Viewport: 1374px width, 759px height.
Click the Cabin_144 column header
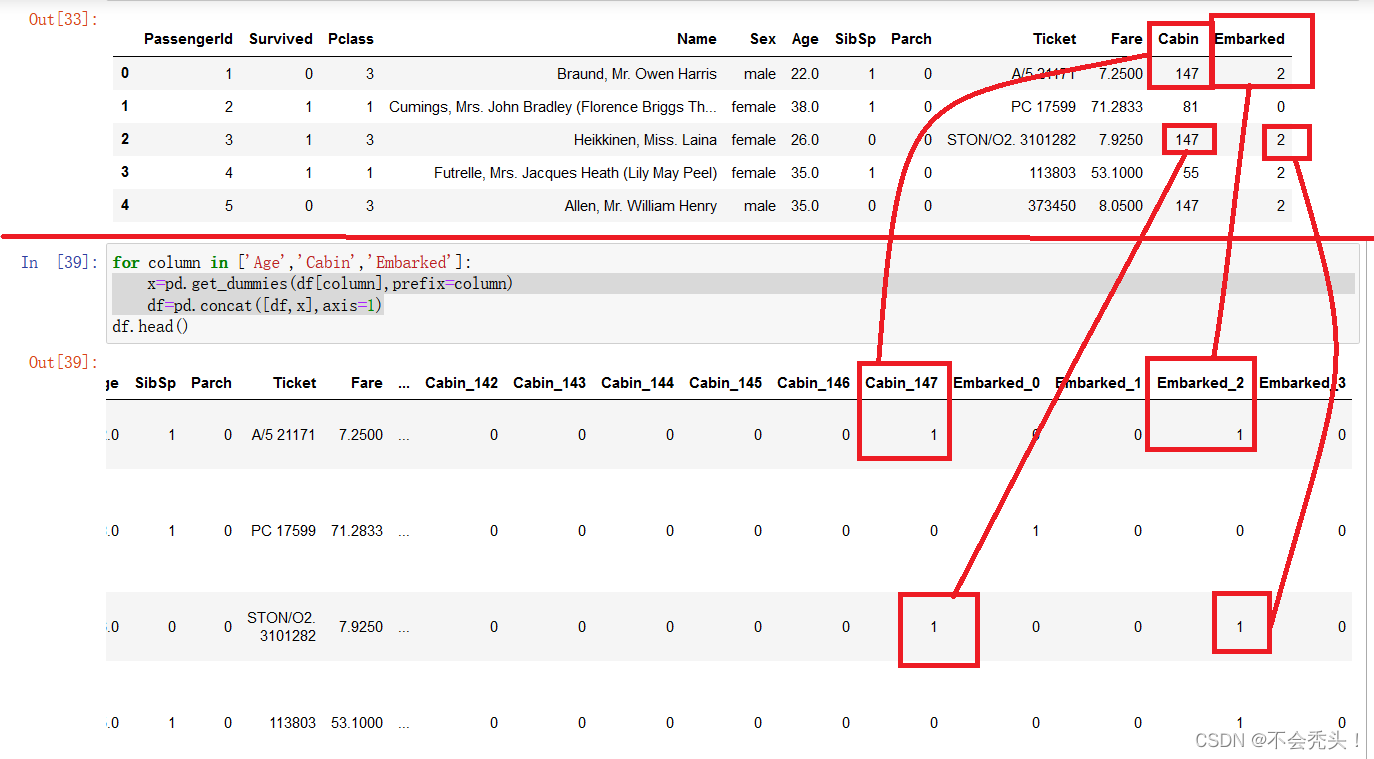pos(637,383)
